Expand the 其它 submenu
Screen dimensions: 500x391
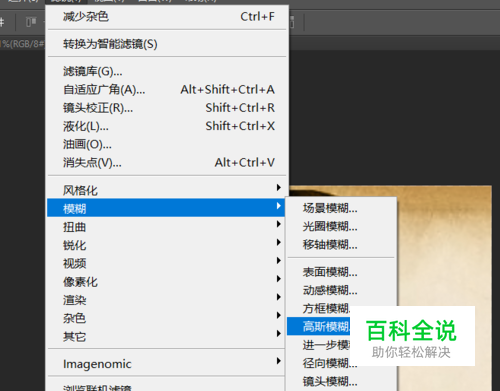point(166,336)
